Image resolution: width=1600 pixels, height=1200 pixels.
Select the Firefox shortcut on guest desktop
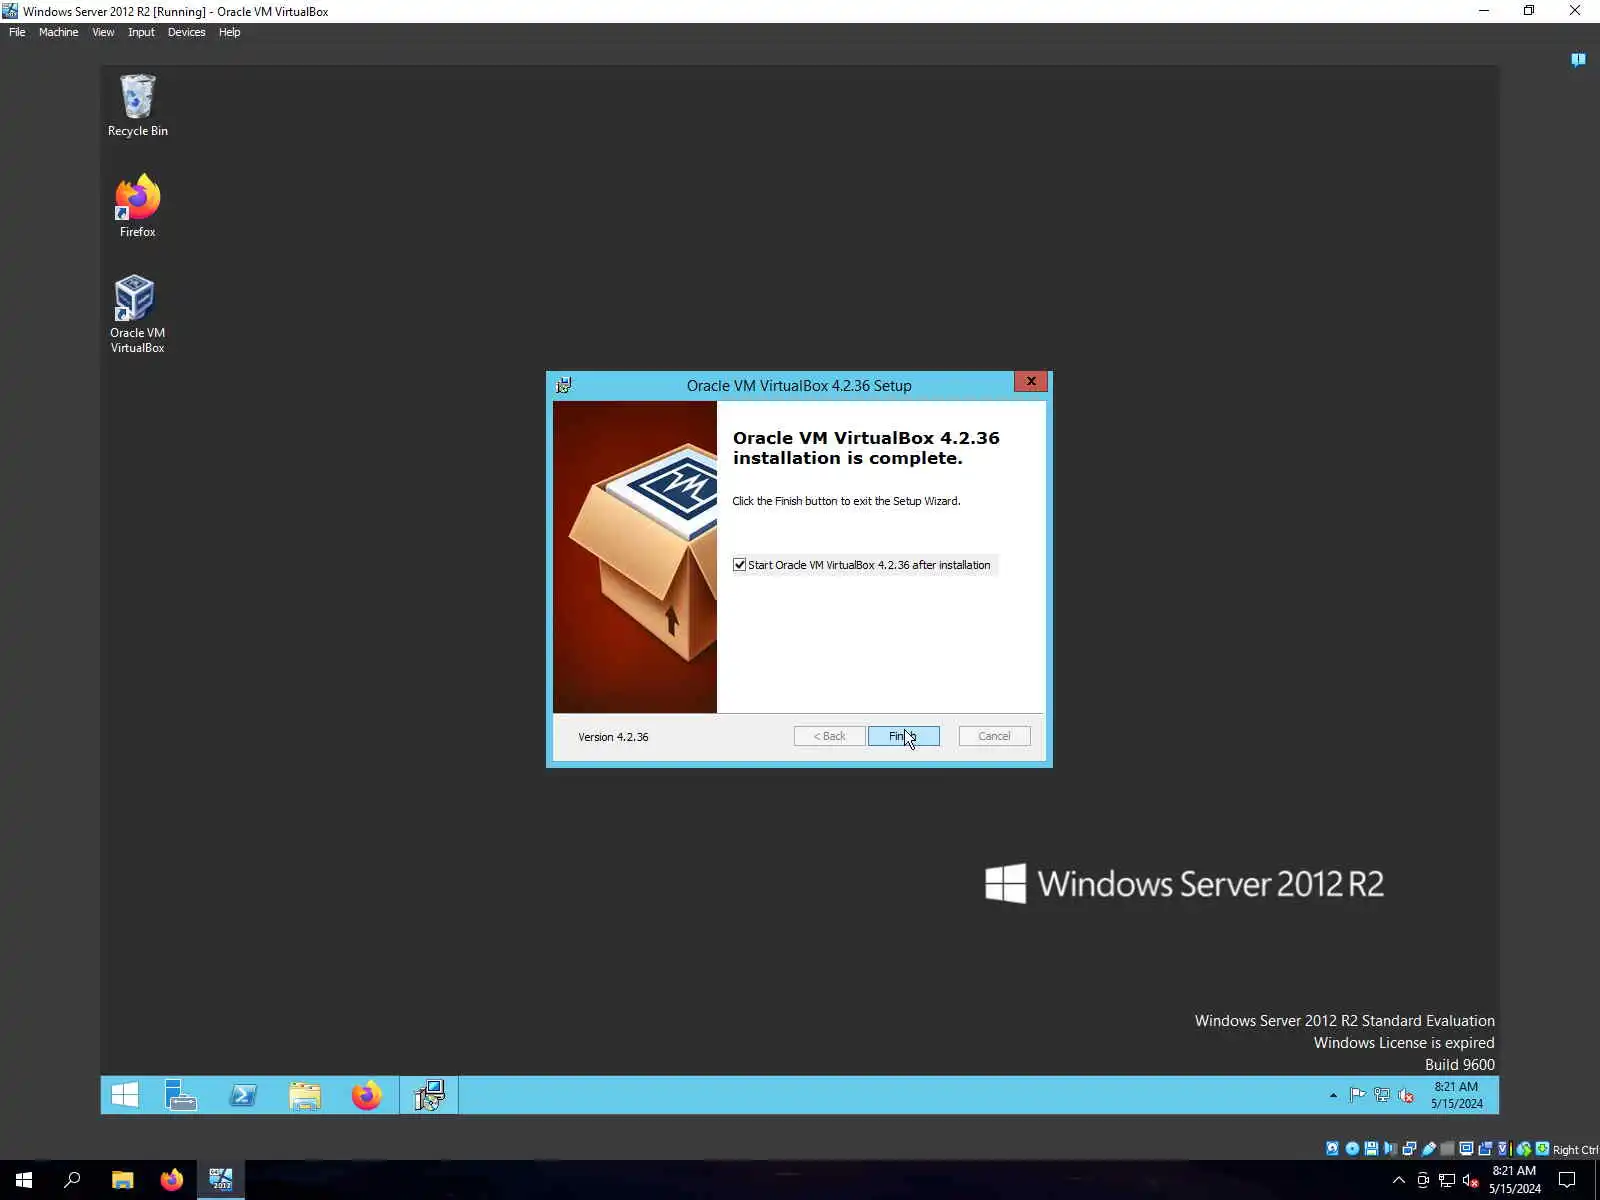[137, 206]
